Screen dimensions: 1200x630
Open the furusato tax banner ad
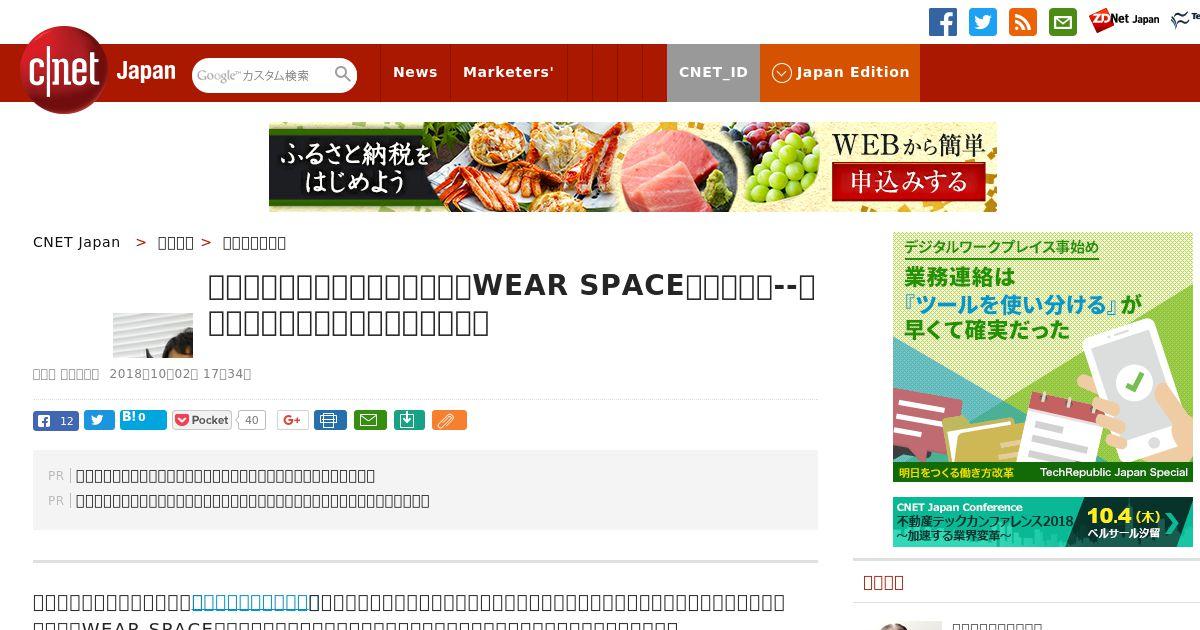coord(633,167)
